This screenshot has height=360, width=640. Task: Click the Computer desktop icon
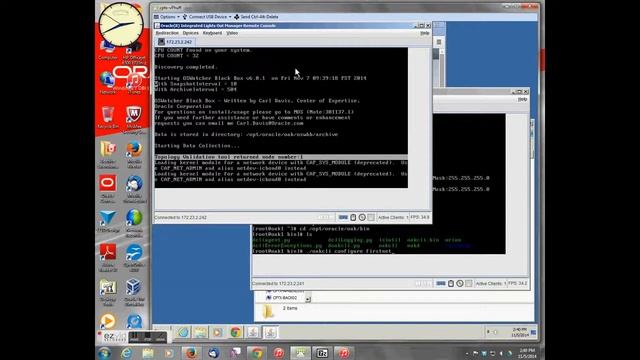[x=108, y=51]
